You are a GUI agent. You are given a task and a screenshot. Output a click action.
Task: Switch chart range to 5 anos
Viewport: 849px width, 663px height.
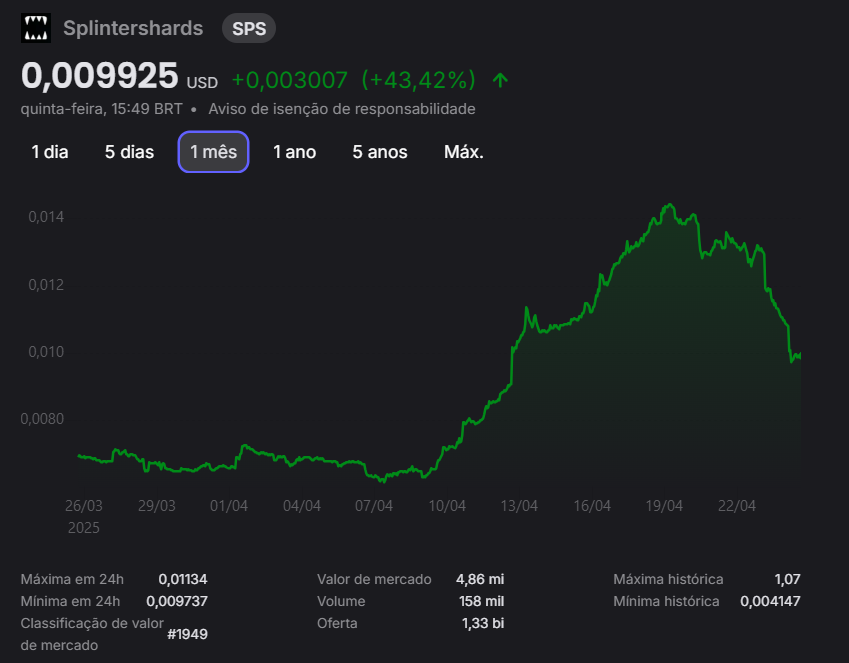click(380, 152)
